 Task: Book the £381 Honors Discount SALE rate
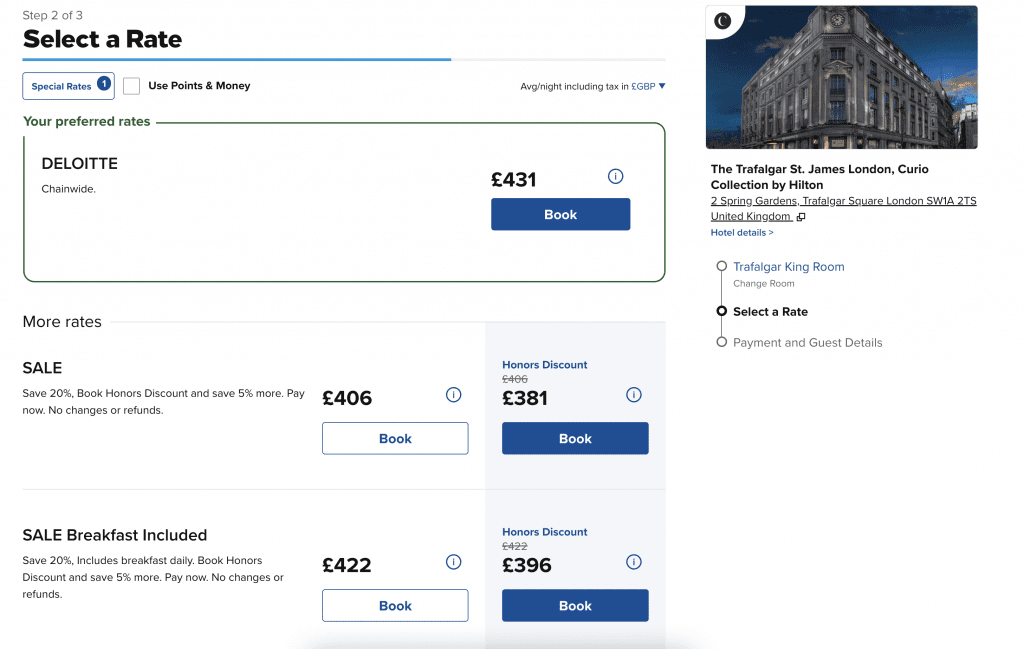point(575,439)
